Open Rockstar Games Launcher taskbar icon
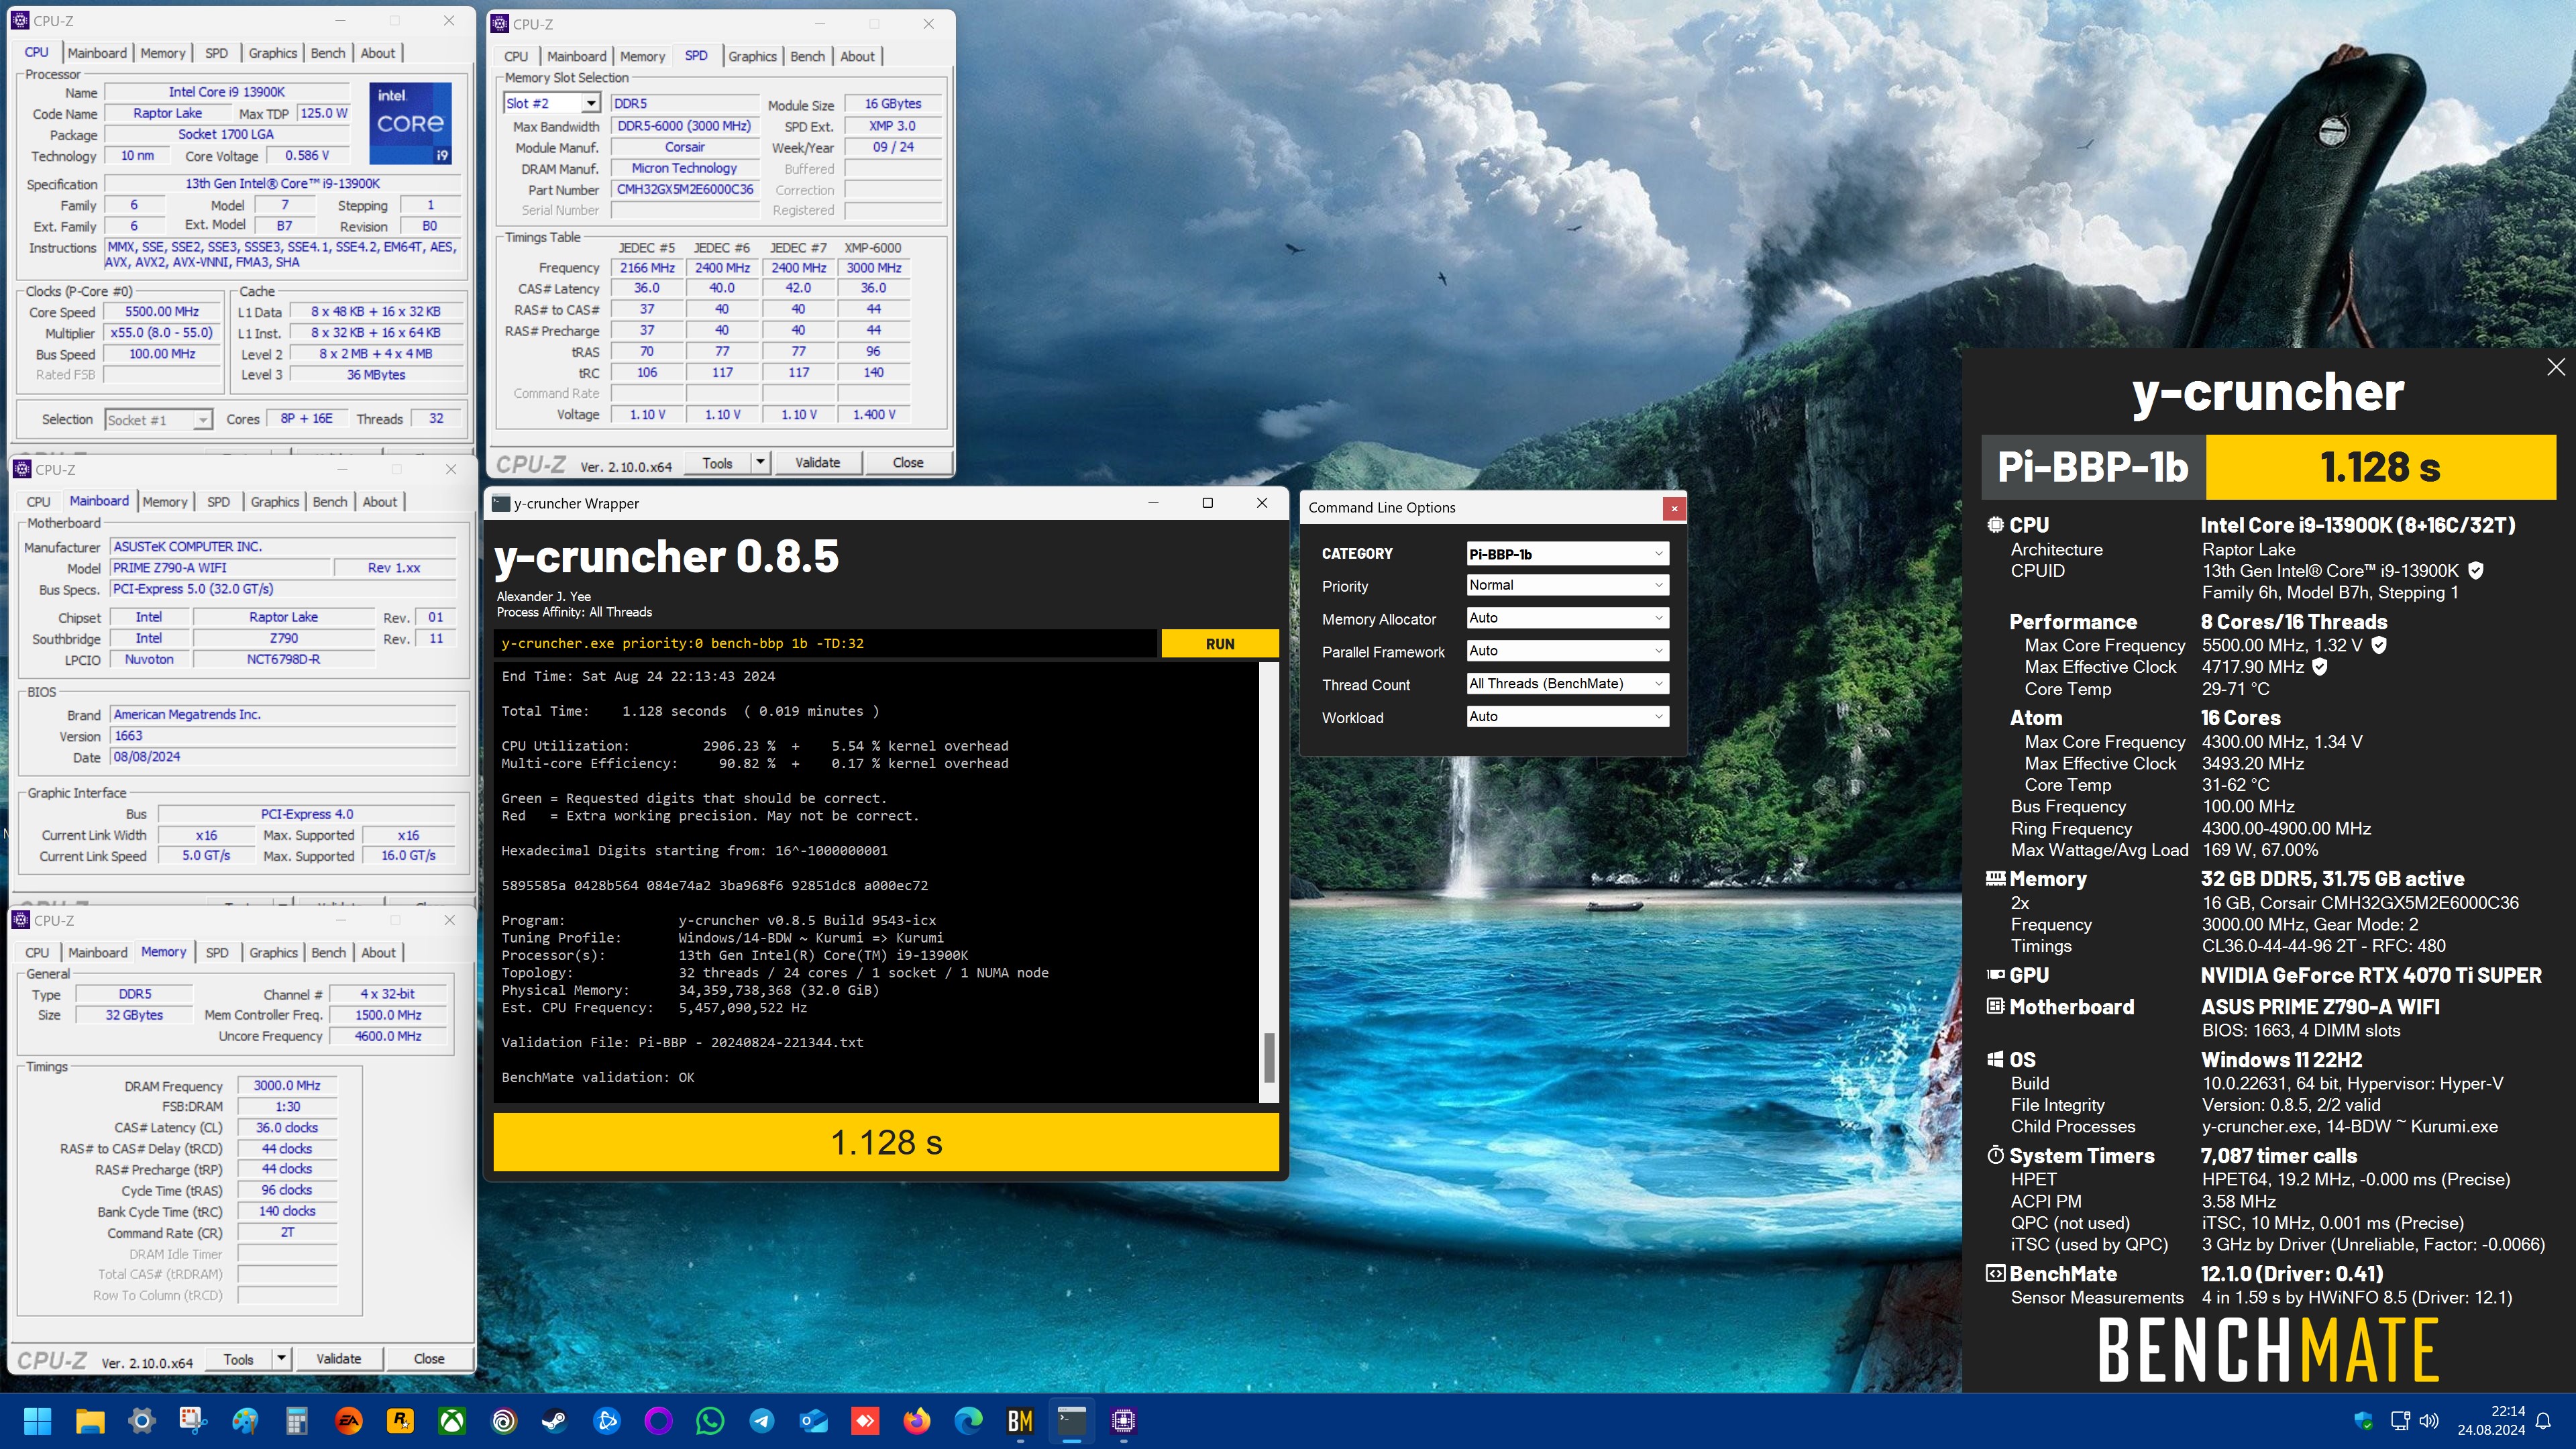The image size is (2576, 1449). point(401,1420)
